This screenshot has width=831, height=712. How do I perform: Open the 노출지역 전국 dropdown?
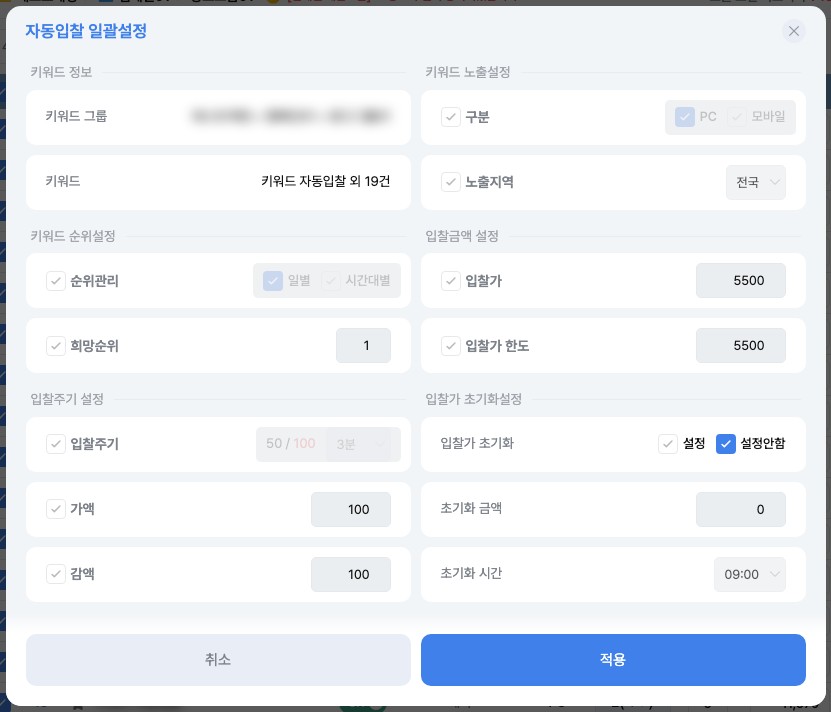(755, 182)
